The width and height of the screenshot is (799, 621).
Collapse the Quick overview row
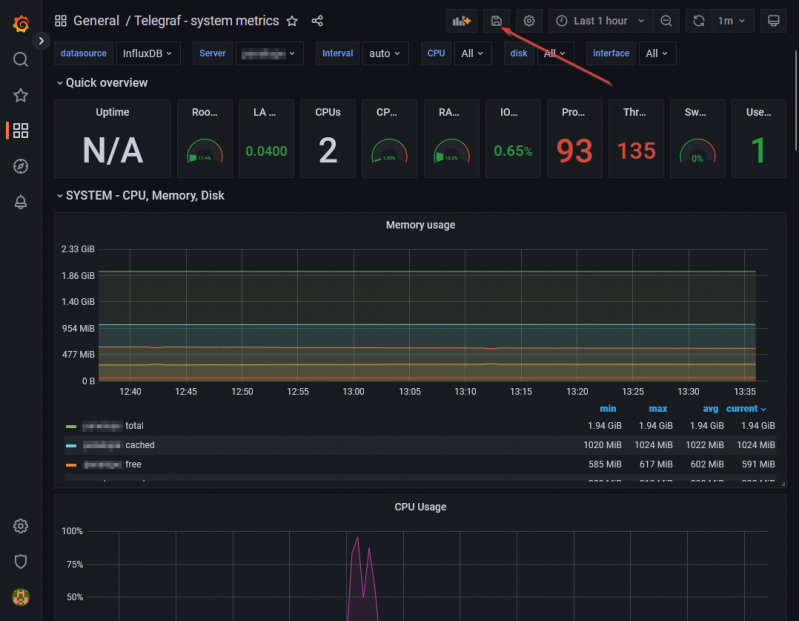[x=105, y=83]
